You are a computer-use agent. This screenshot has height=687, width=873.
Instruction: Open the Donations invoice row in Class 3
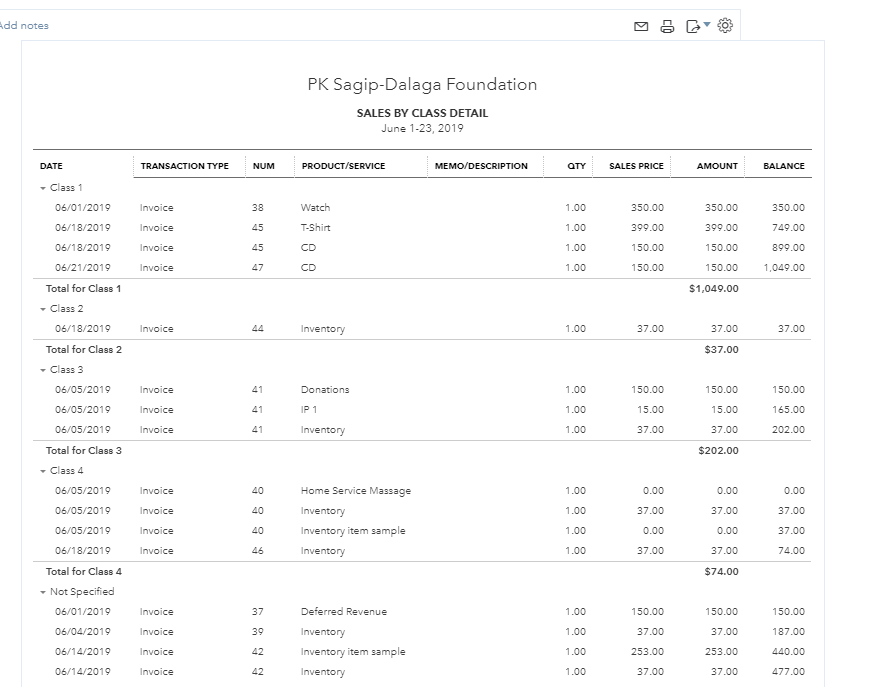pos(325,390)
